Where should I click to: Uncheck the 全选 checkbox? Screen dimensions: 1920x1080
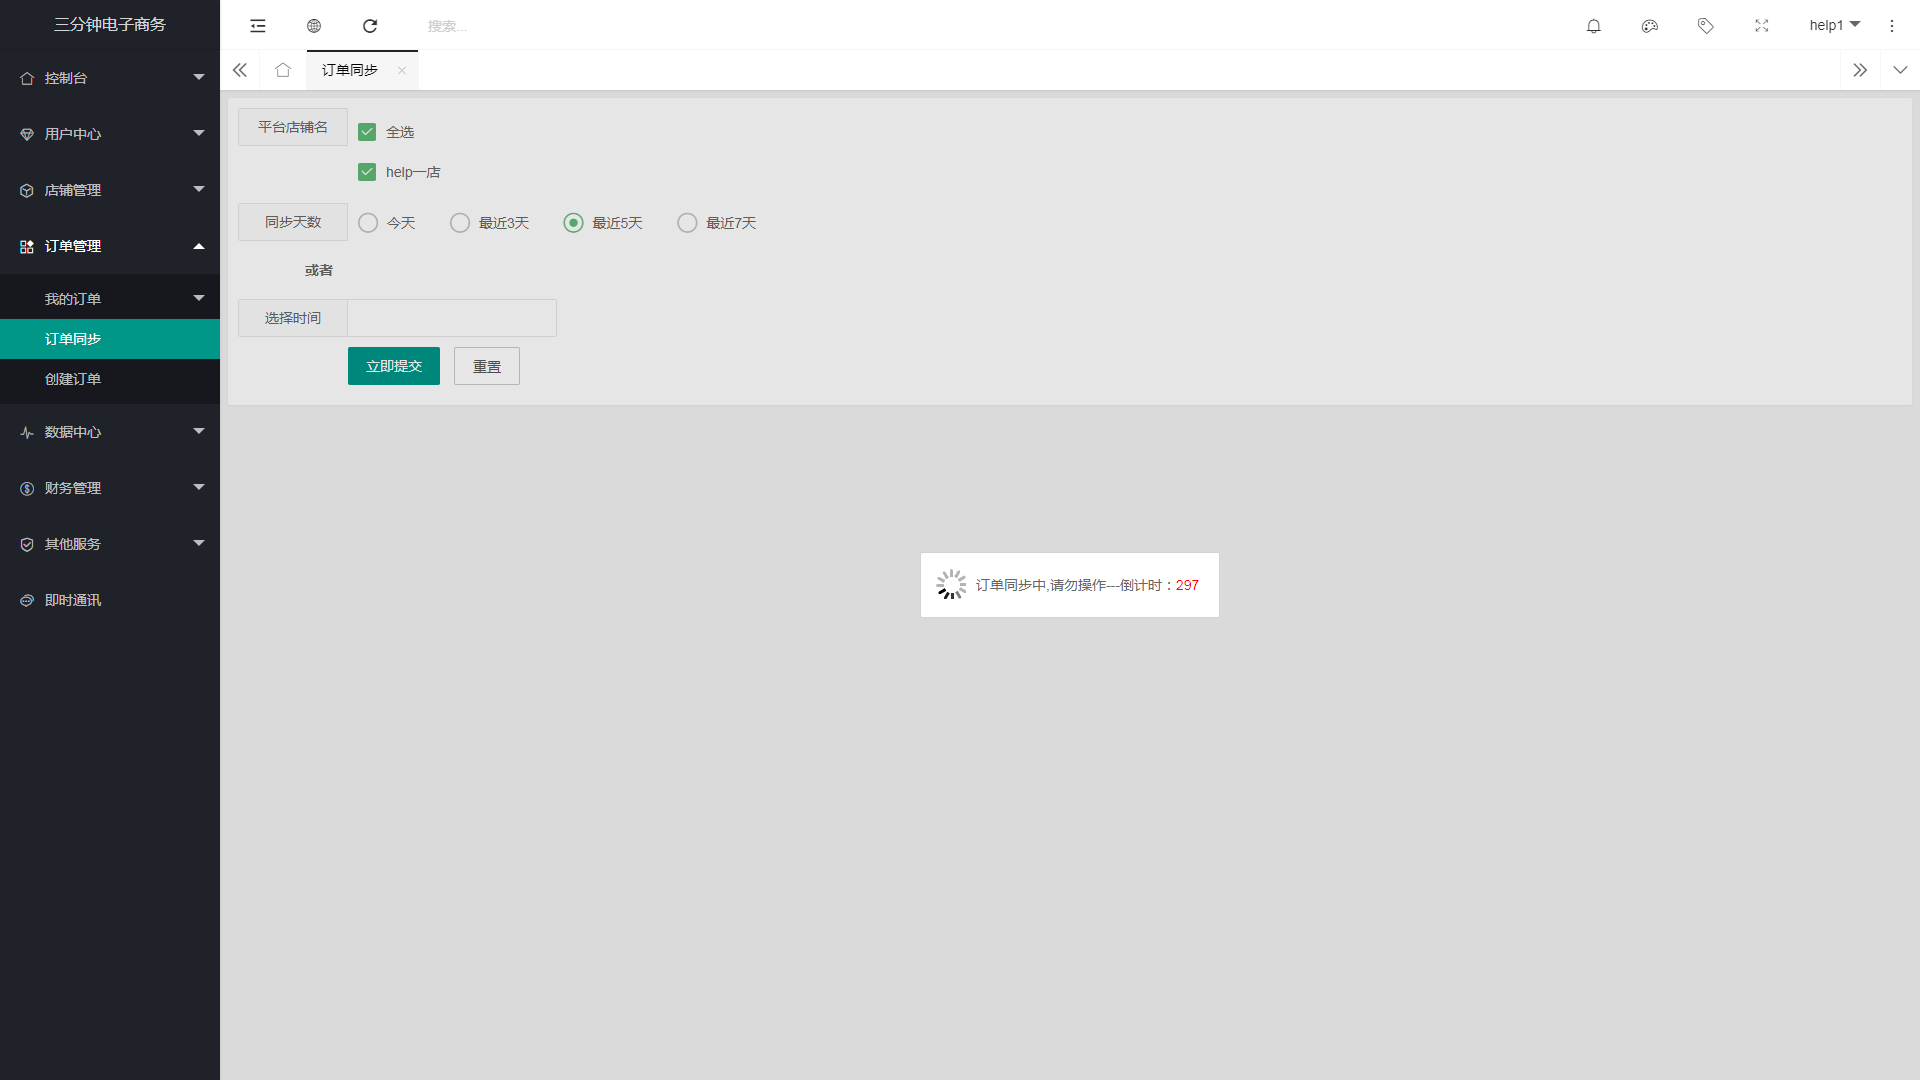367,132
